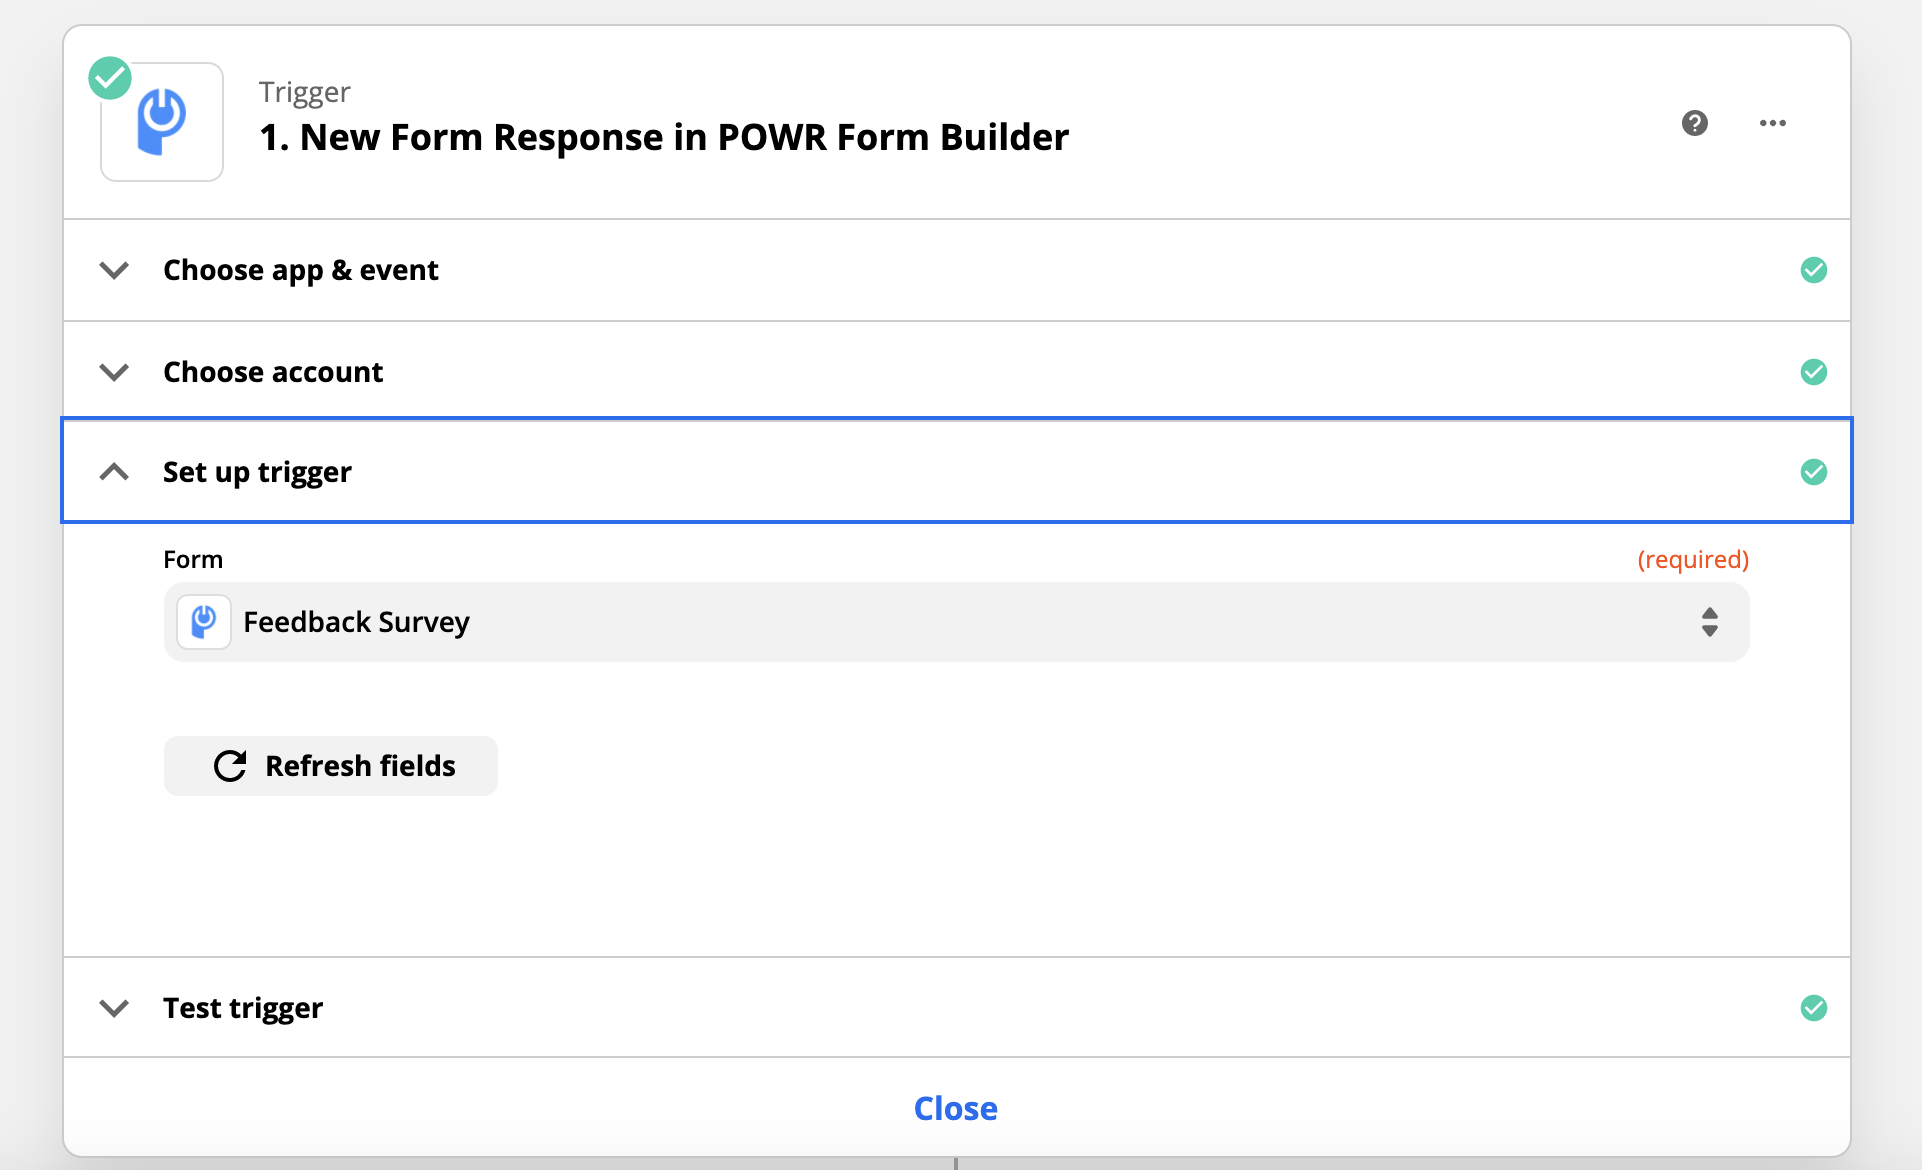Expand the Choose app & event chevron
The width and height of the screenshot is (1922, 1170).
point(115,270)
